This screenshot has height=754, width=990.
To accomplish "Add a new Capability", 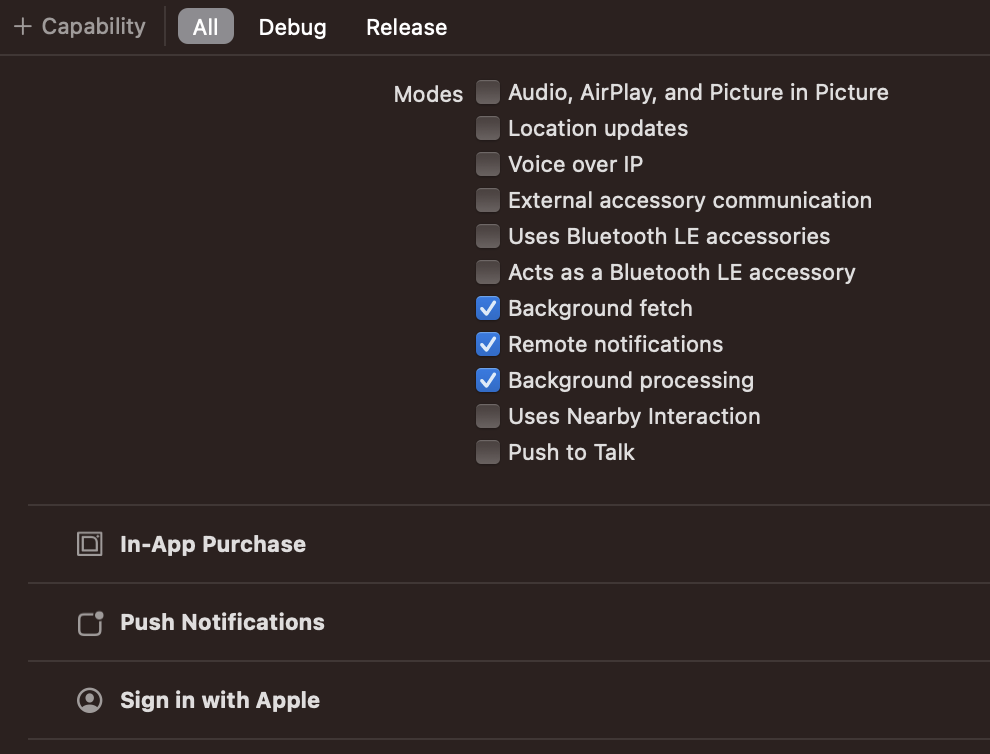I will click(x=80, y=27).
